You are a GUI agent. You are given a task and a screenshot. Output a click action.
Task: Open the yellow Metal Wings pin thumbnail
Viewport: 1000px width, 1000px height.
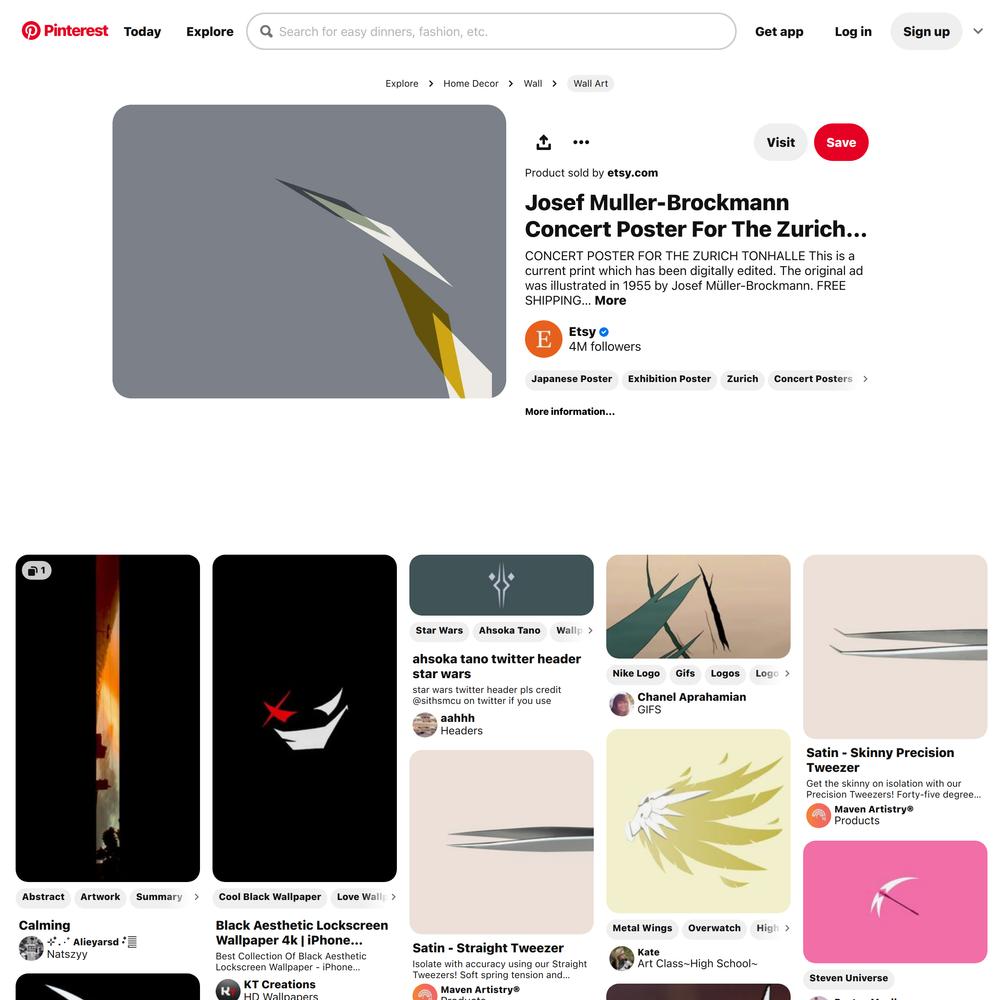[698, 821]
